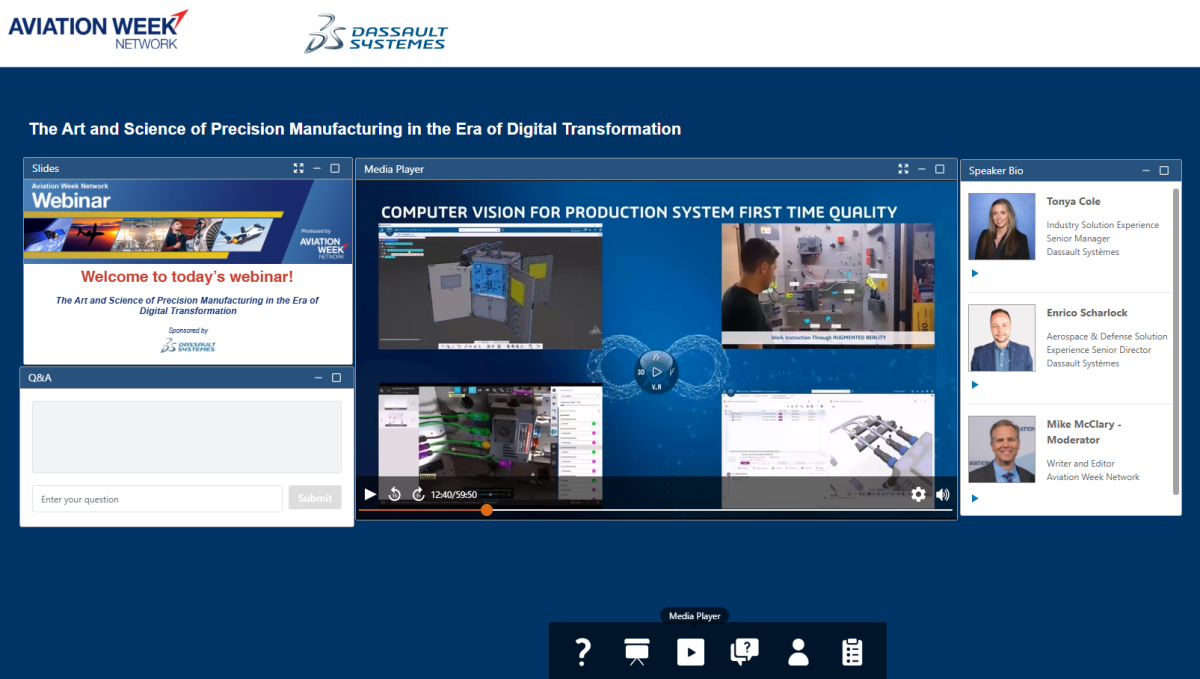Open Speaker Bio via the person dock icon

(798, 652)
